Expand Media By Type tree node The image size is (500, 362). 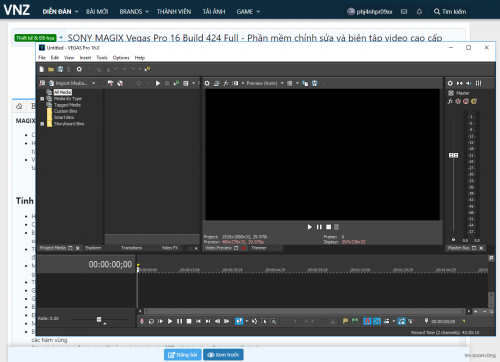[x=42, y=99]
